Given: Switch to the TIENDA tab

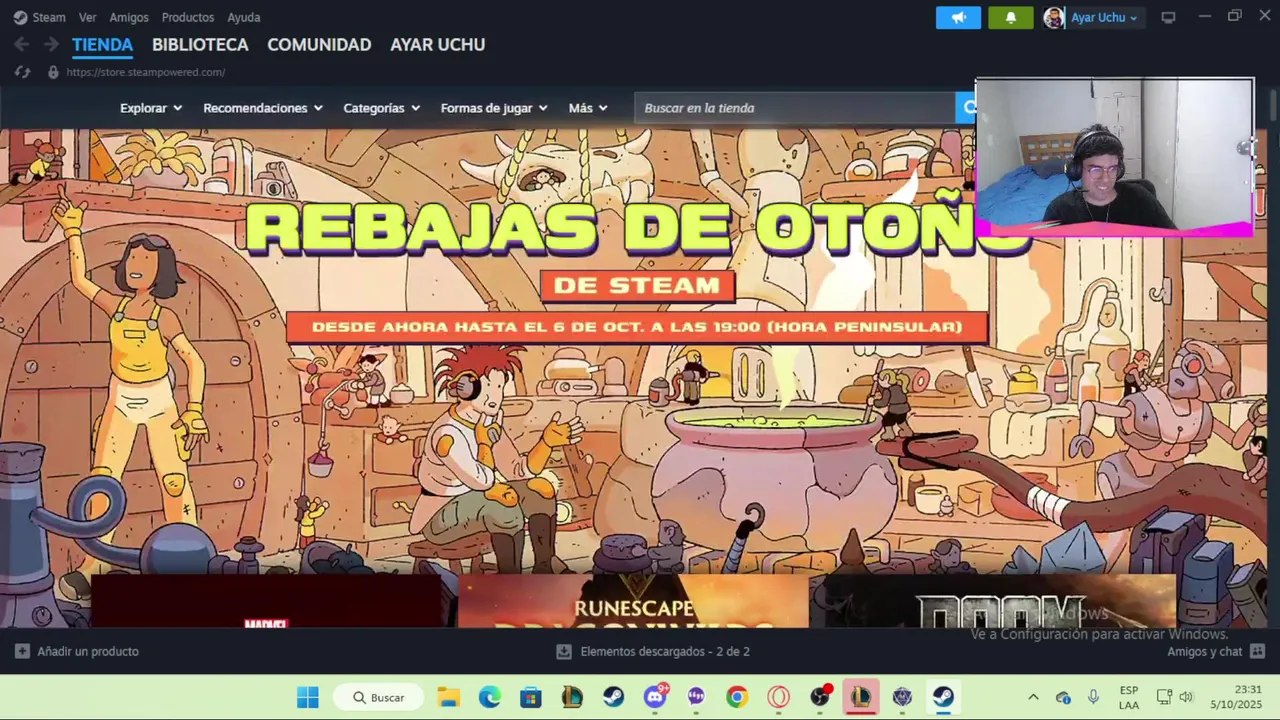Looking at the screenshot, I should click(102, 45).
